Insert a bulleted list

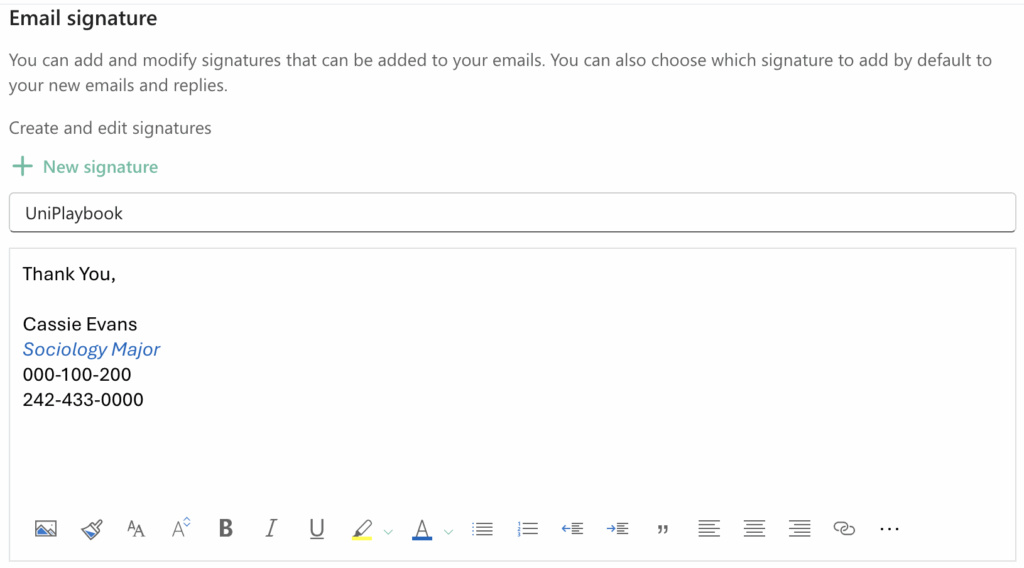[483, 529]
